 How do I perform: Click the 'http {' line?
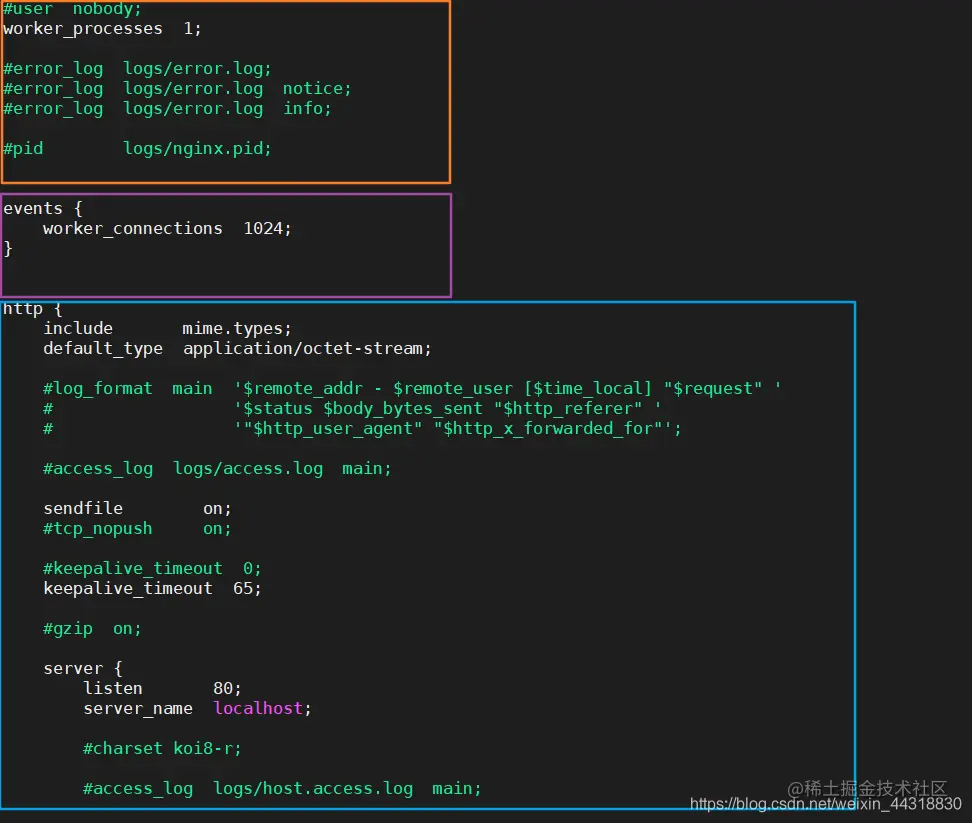click(x=33, y=309)
